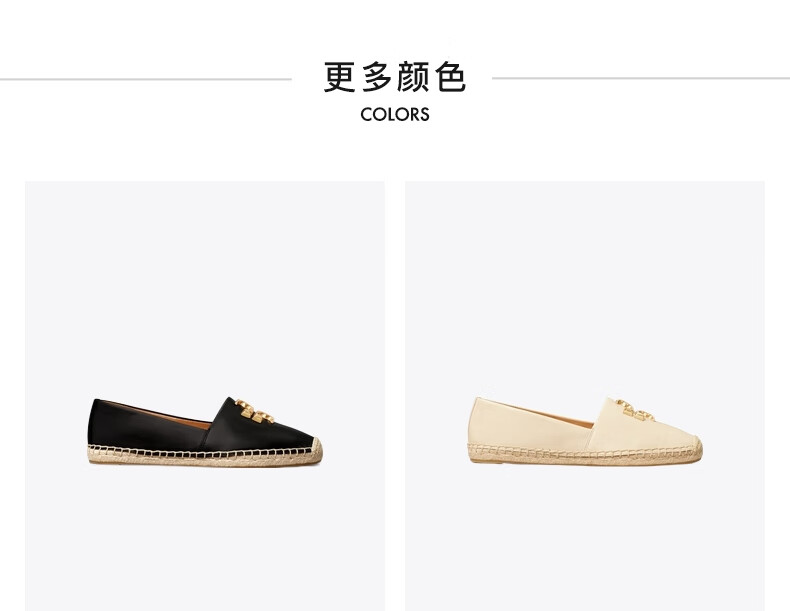
Task: Click the gold logo on cream shoe
Action: (635, 410)
